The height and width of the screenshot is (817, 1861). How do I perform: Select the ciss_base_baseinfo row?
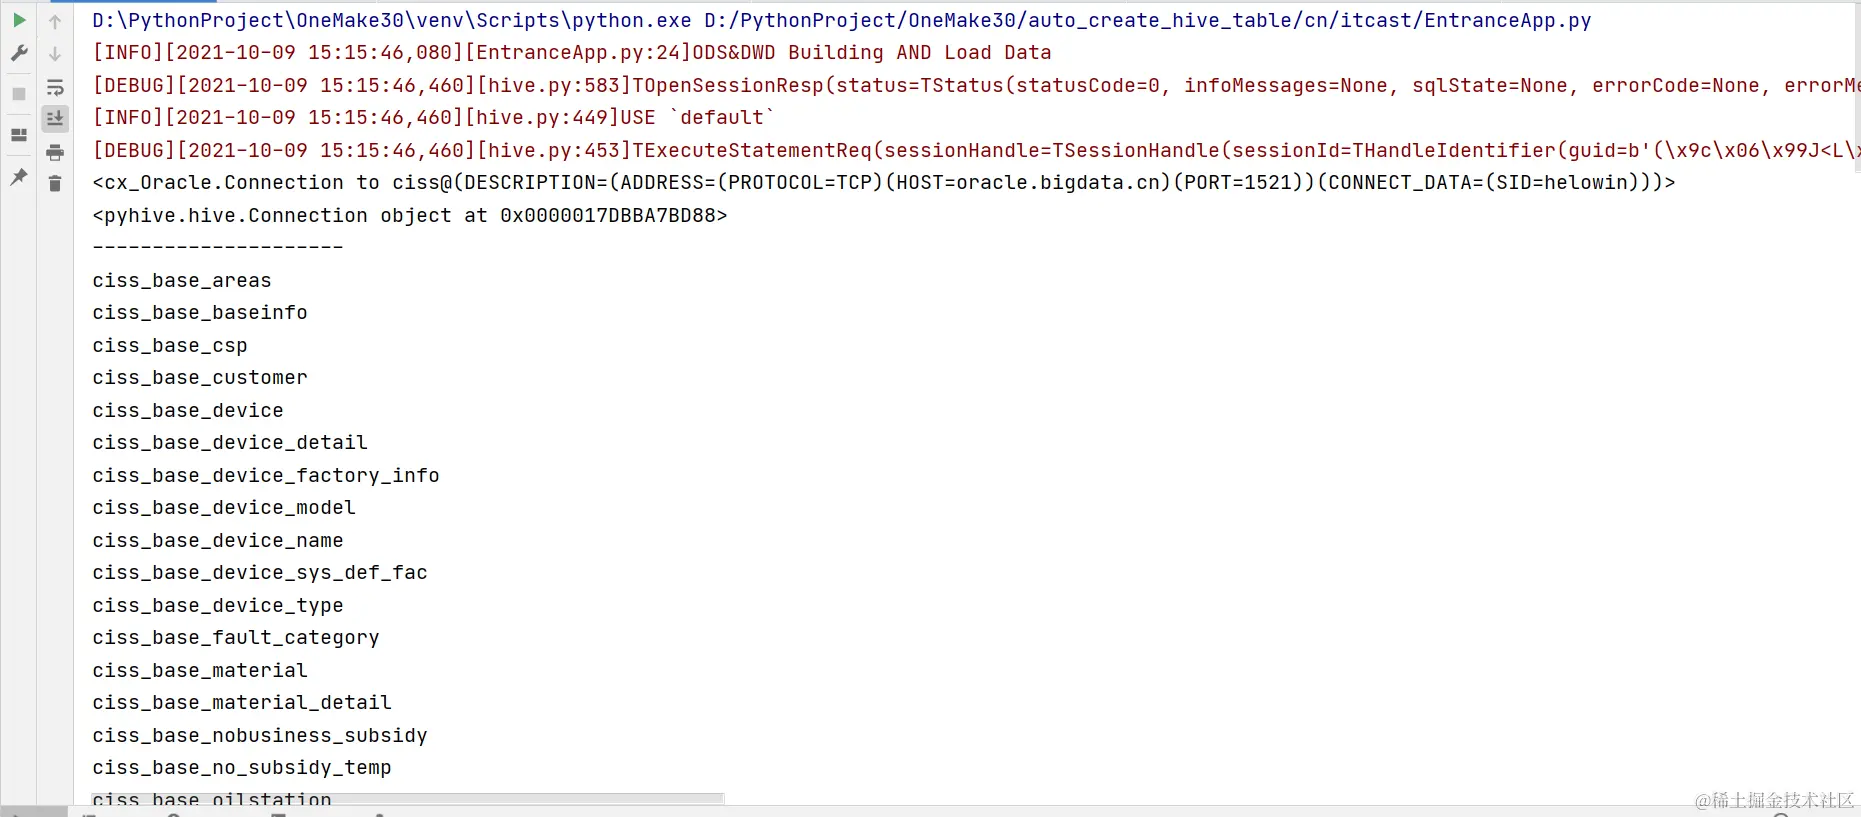pyautogui.click(x=200, y=312)
